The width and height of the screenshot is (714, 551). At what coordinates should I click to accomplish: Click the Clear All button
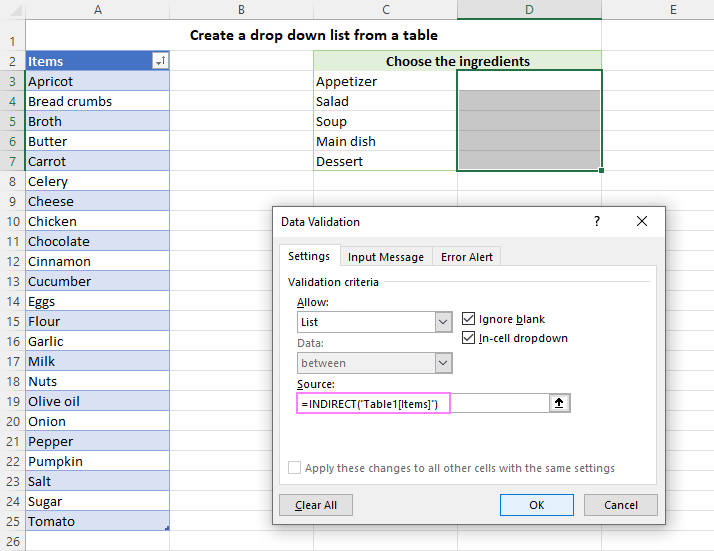pyautogui.click(x=316, y=505)
